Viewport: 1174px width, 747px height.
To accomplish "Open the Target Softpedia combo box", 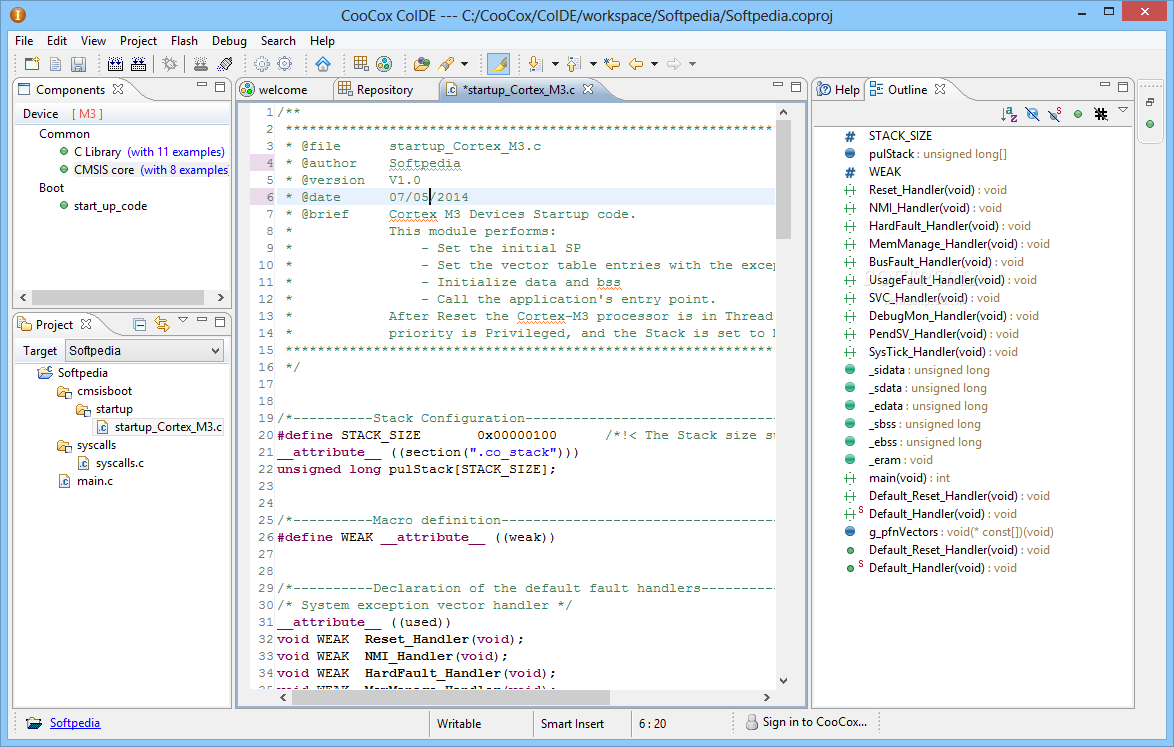I will pos(145,350).
